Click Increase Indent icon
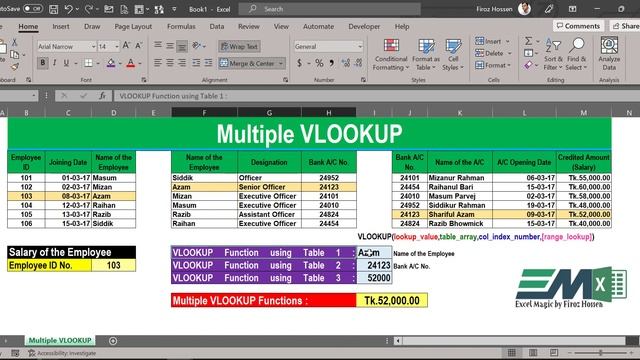Viewport: 640px width, 360px height. 208,63
